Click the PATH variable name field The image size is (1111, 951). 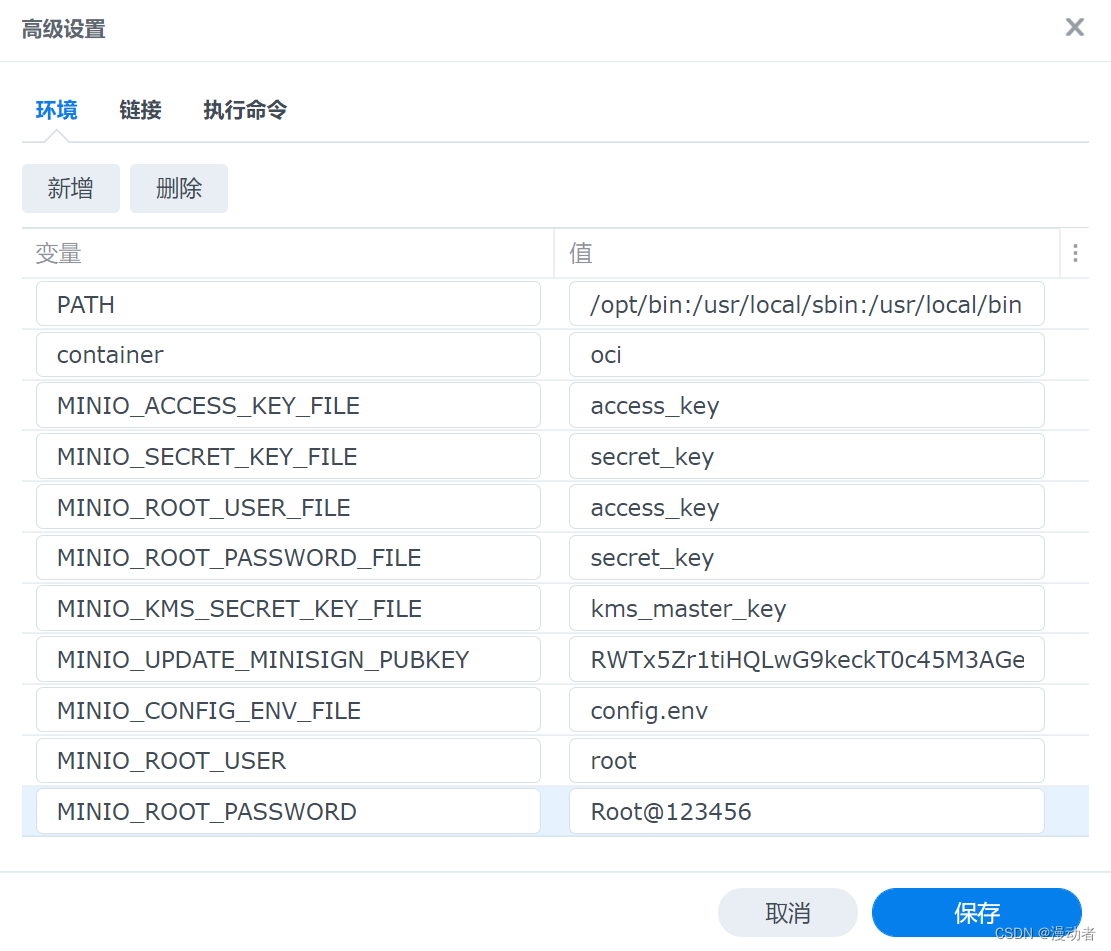288,304
